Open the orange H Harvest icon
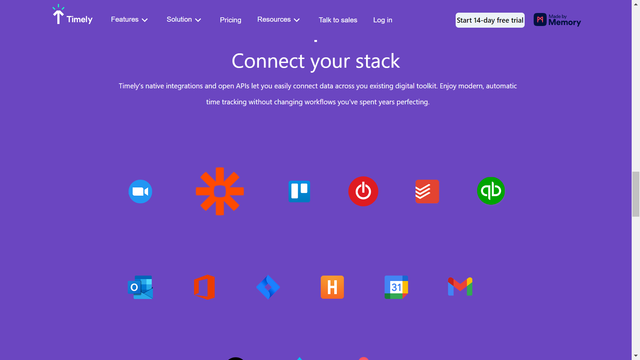Screen dimensions: 640x360 [x=332, y=287]
